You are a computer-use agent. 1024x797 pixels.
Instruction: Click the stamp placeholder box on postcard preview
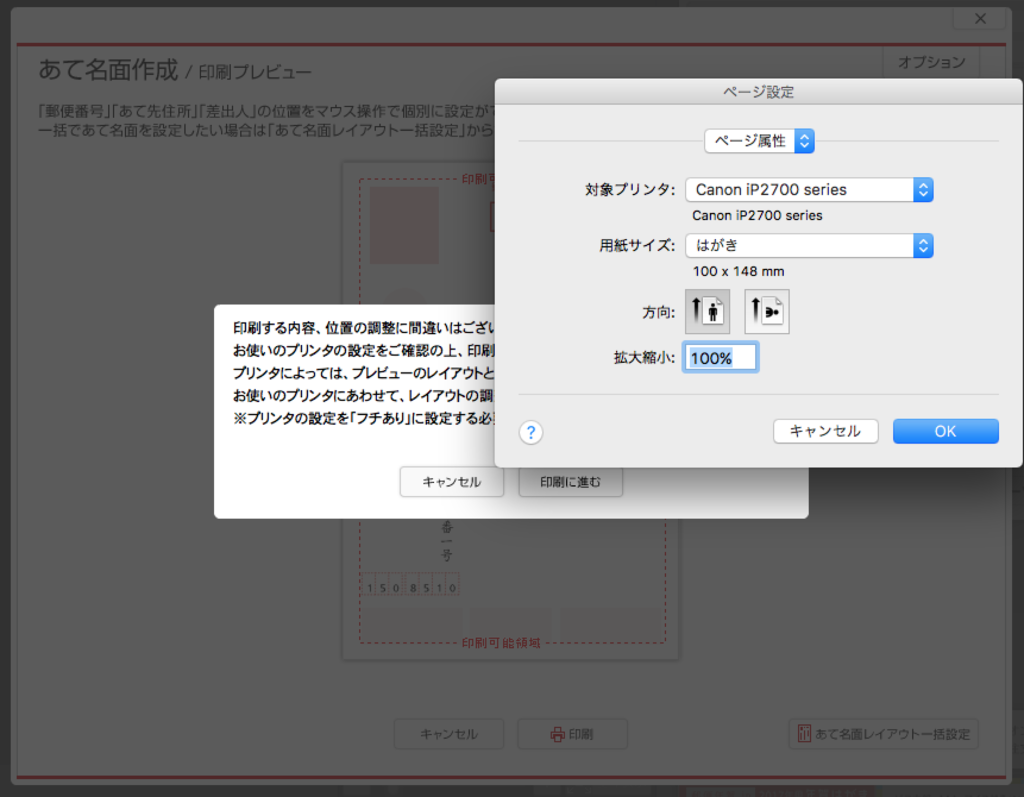(x=404, y=225)
